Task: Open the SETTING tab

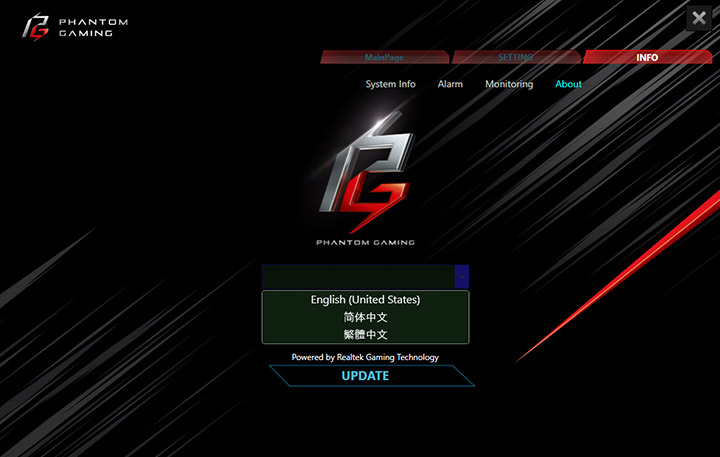Action: tap(516, 57)
